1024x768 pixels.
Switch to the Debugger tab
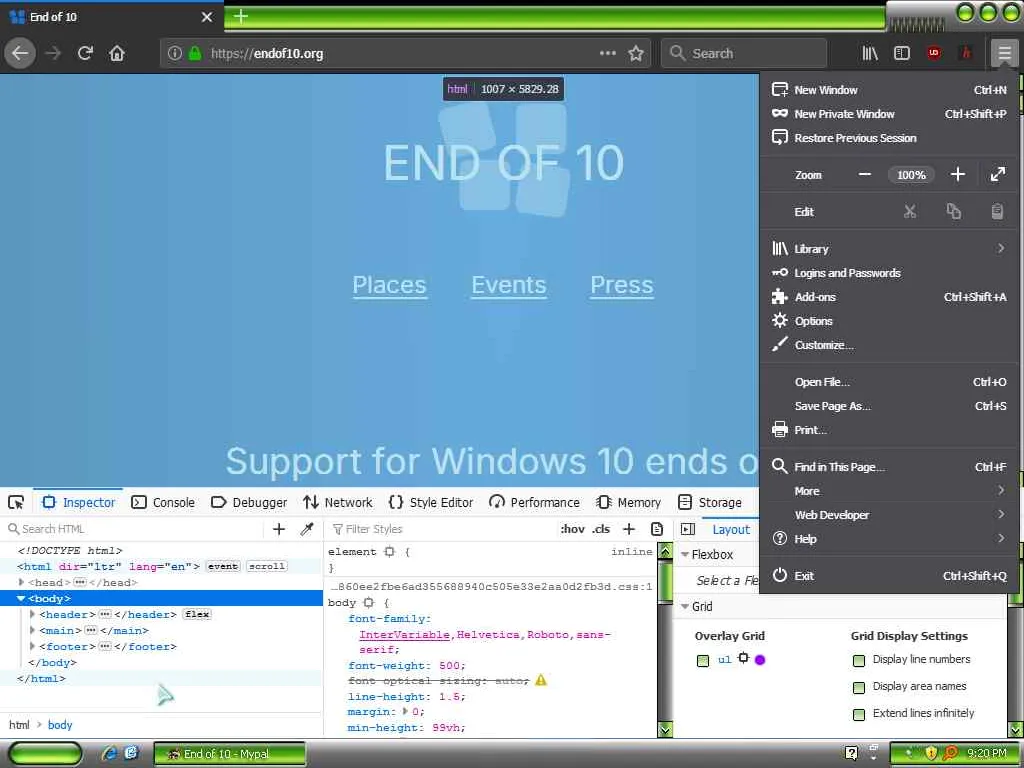[x=249, y=502]
